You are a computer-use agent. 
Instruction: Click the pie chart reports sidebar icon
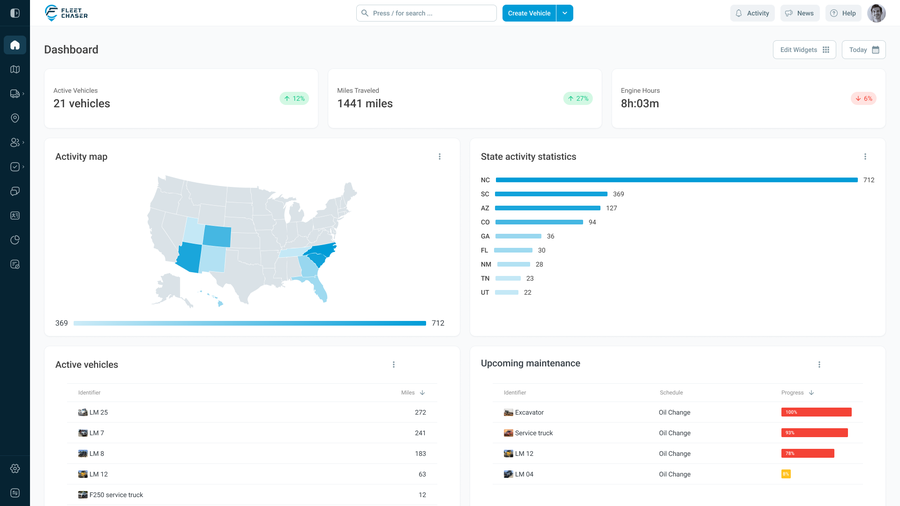pyautogui.click(x=15, y=240)
